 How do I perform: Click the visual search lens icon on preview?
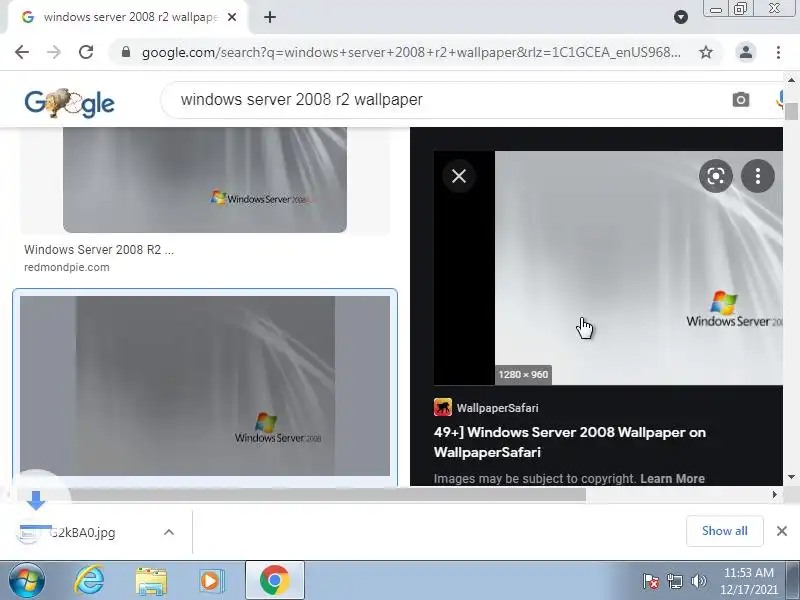(716, 176)
